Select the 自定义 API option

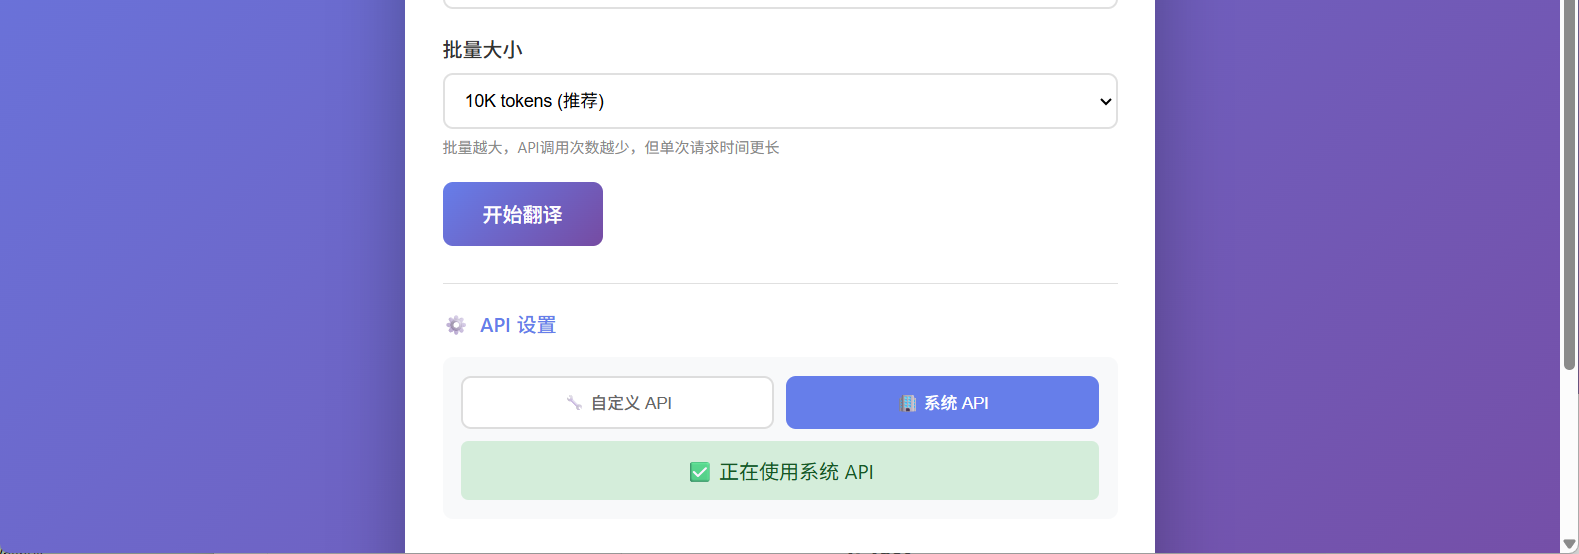click(x=617, y=403)
